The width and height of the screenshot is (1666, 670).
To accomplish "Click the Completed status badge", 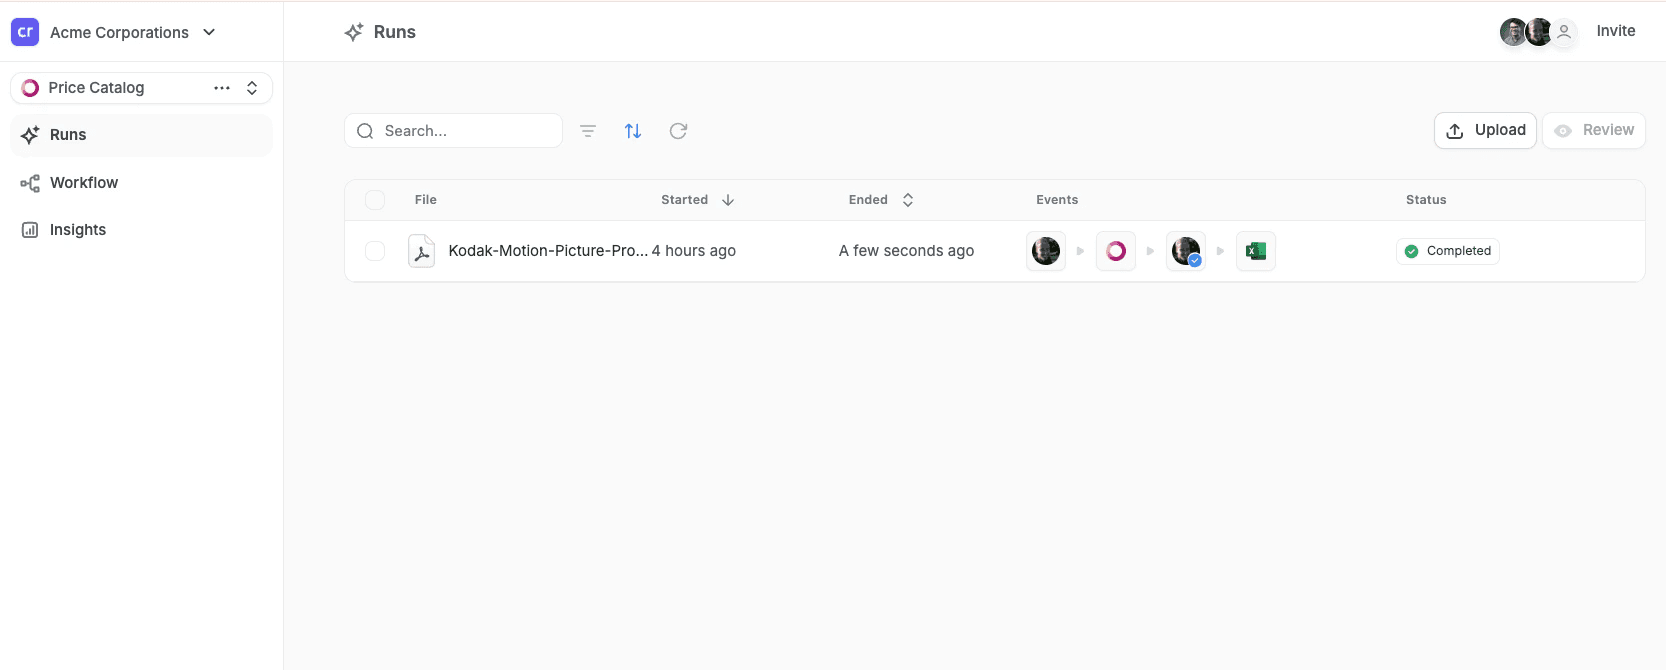I will pyautogui.click(x=1448, y=251).
